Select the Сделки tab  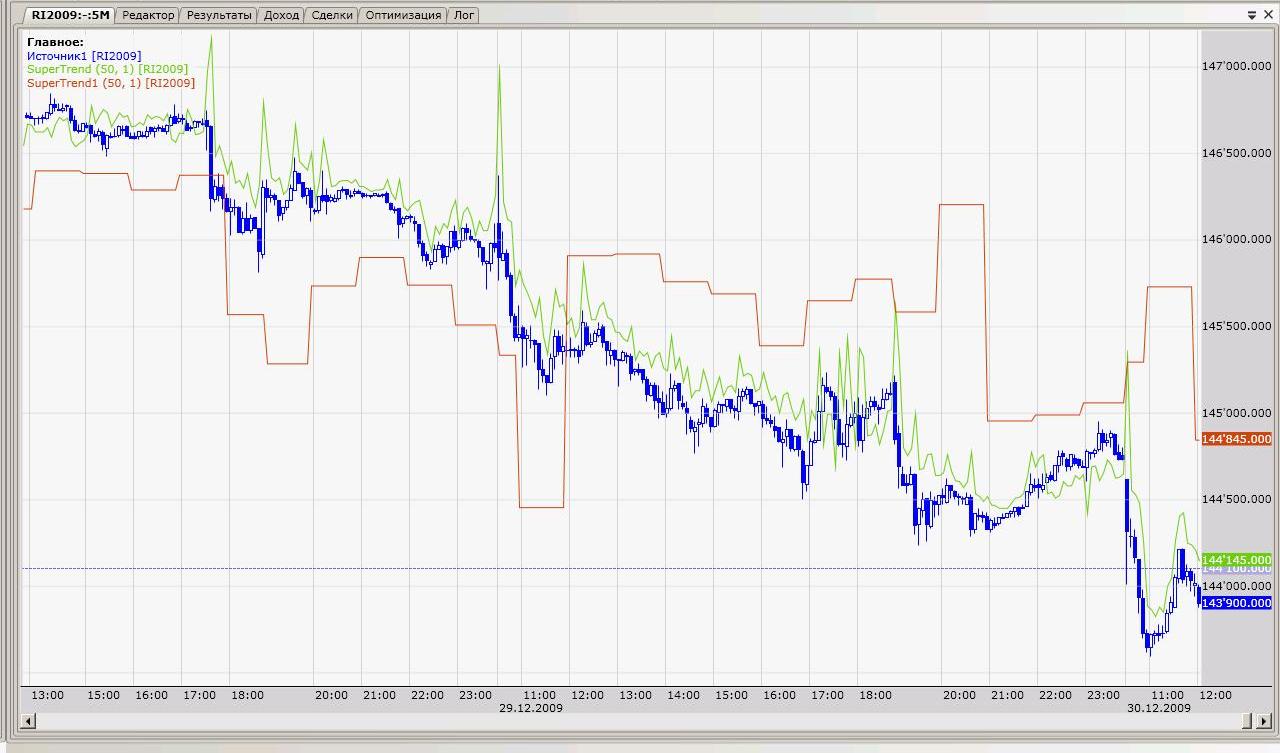click(330, 15)
